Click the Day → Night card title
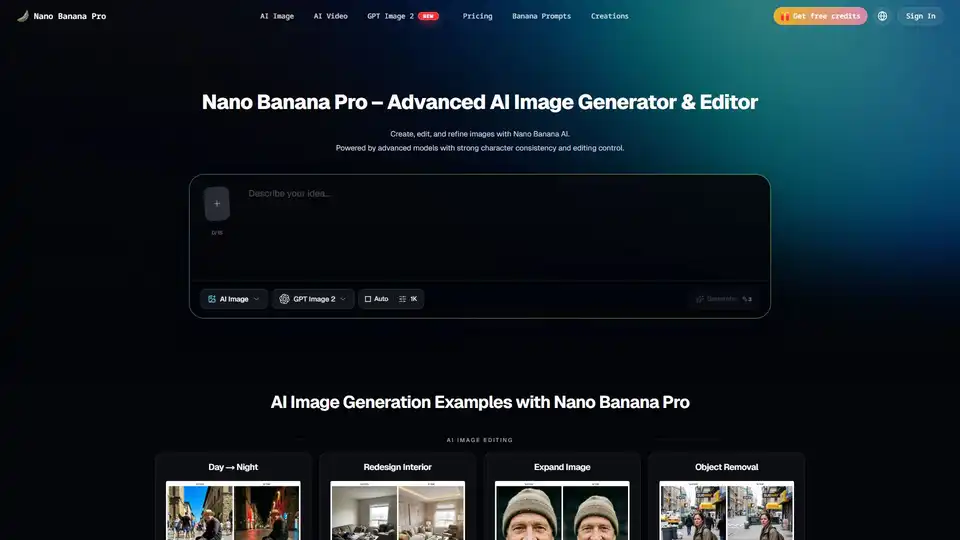The width and height of the screenshot is (960, 540). pyautogui.click(x=233, y=467)
